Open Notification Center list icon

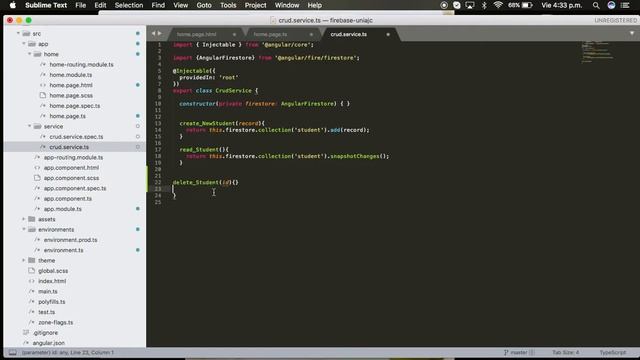pos(625,5)
